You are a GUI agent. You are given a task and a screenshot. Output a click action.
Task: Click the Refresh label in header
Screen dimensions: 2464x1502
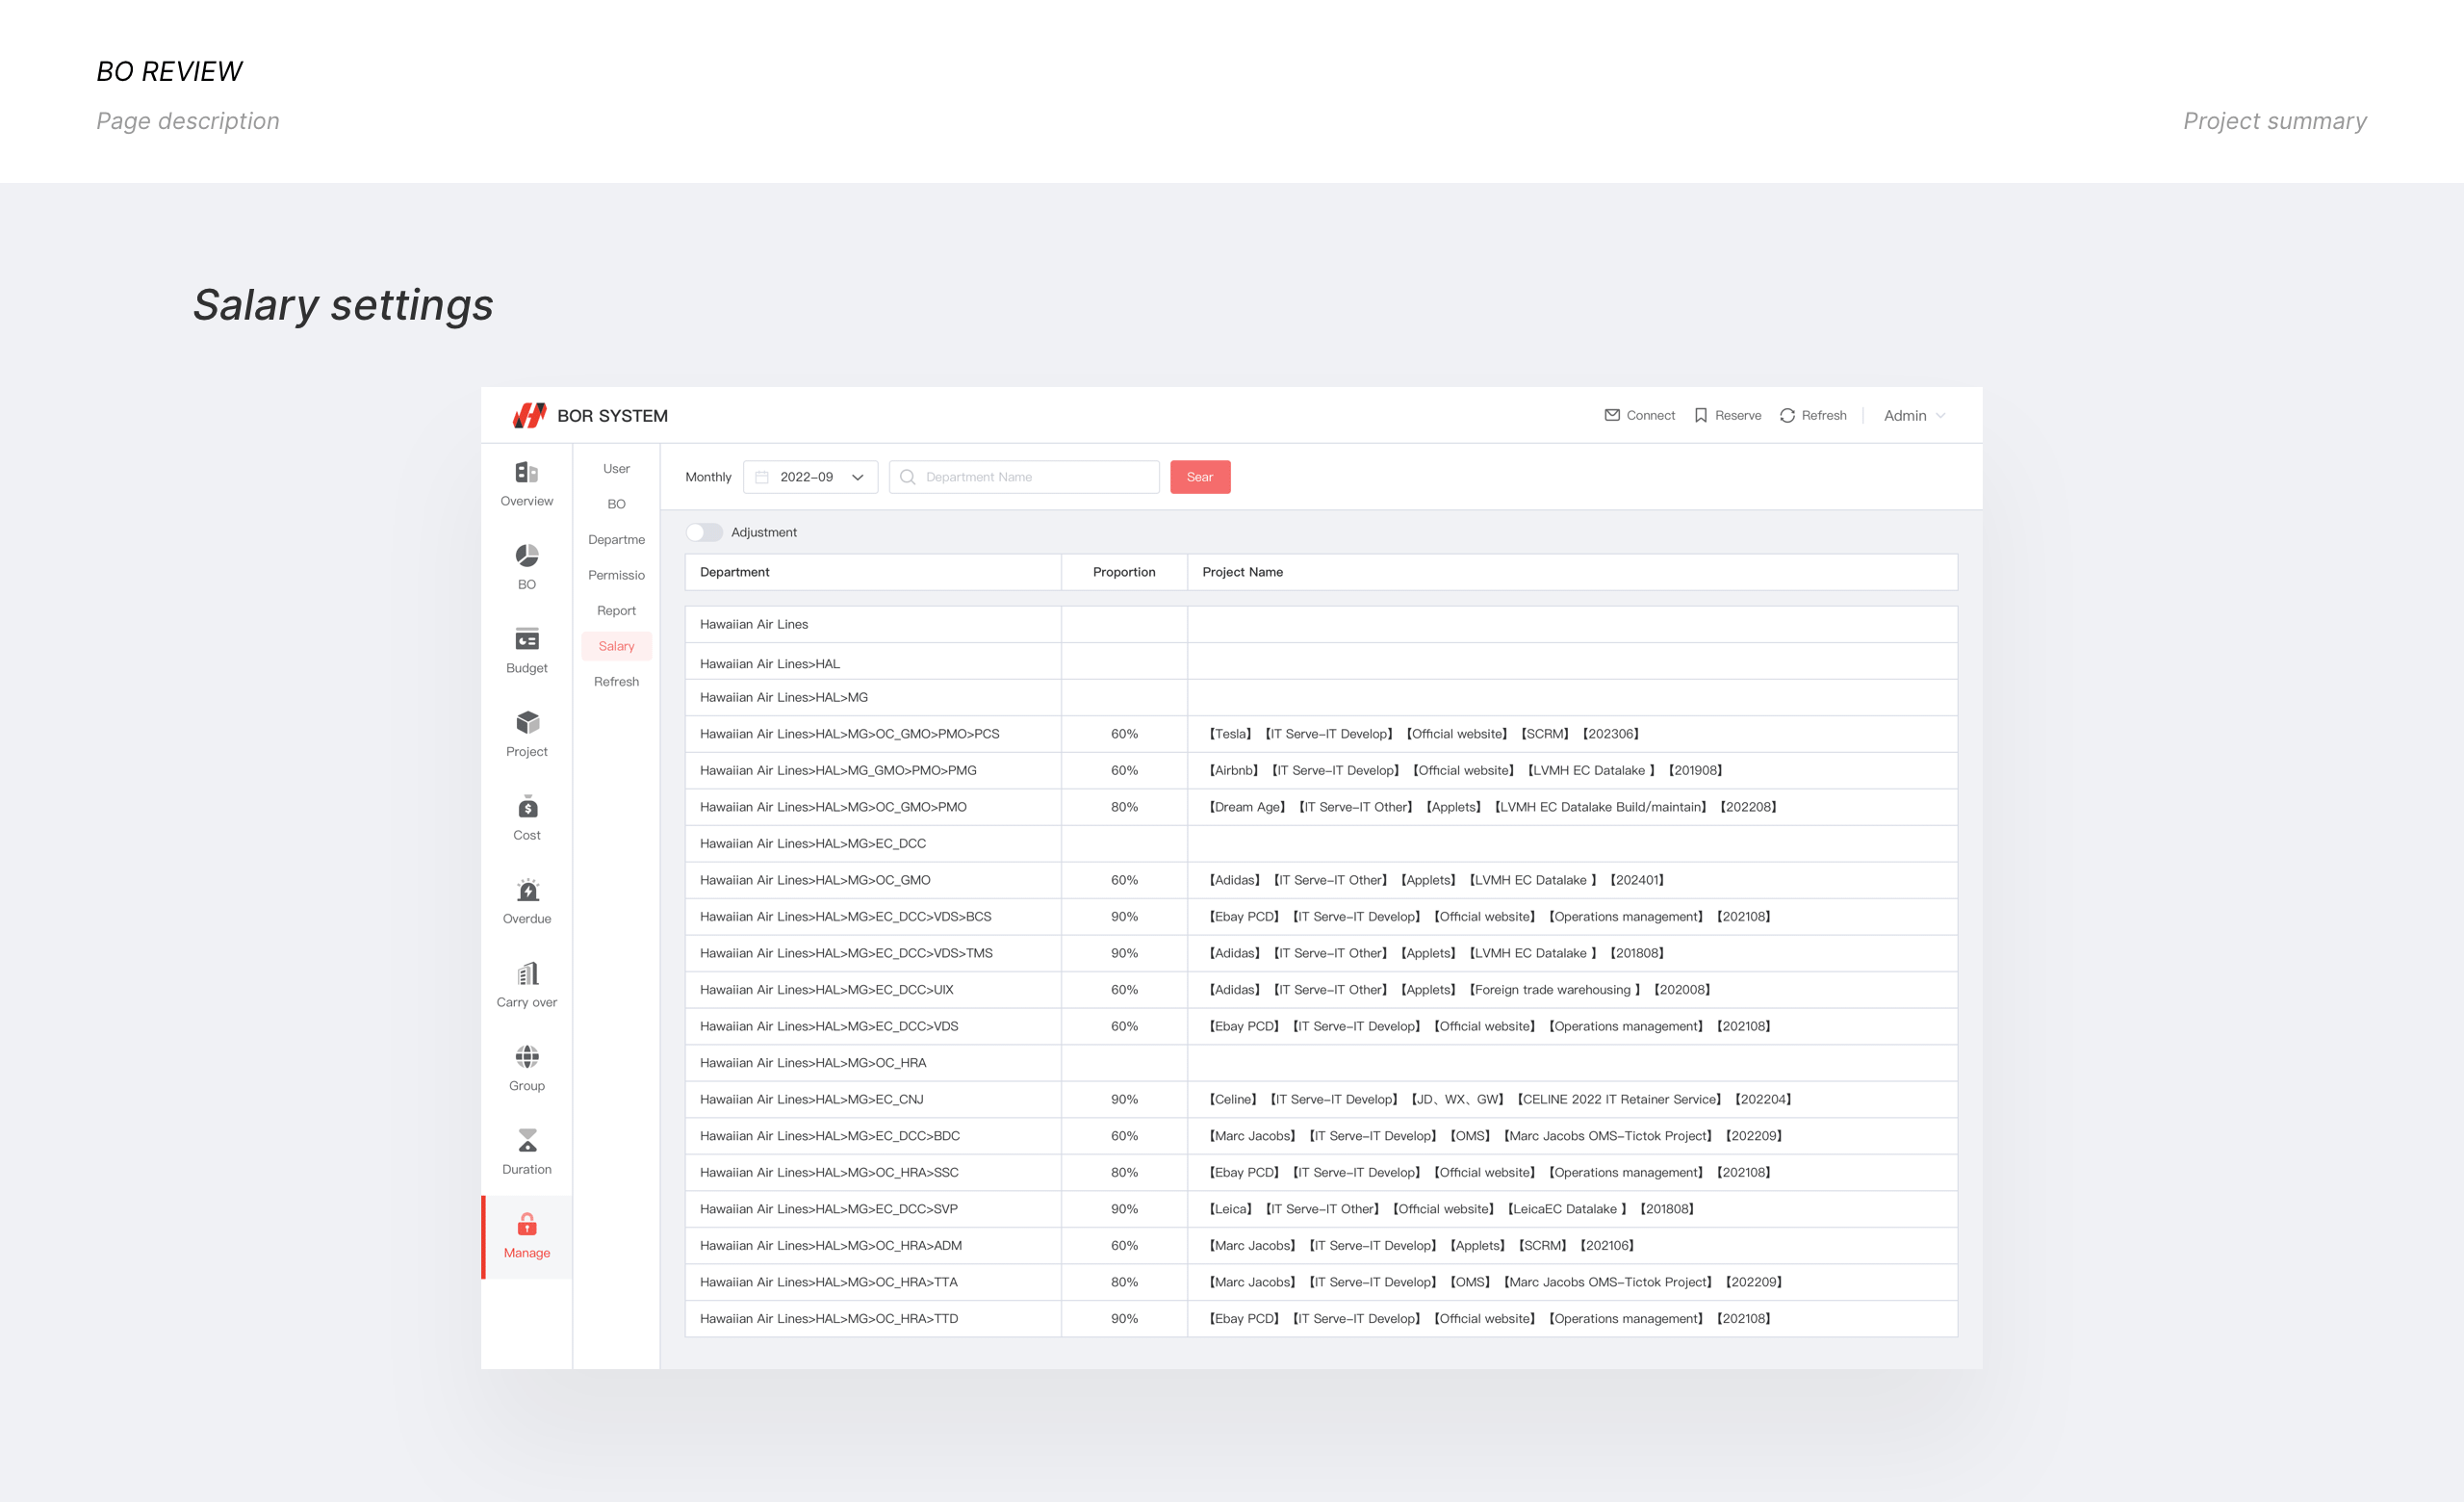pyautogui.click(x=1824, y=415)
